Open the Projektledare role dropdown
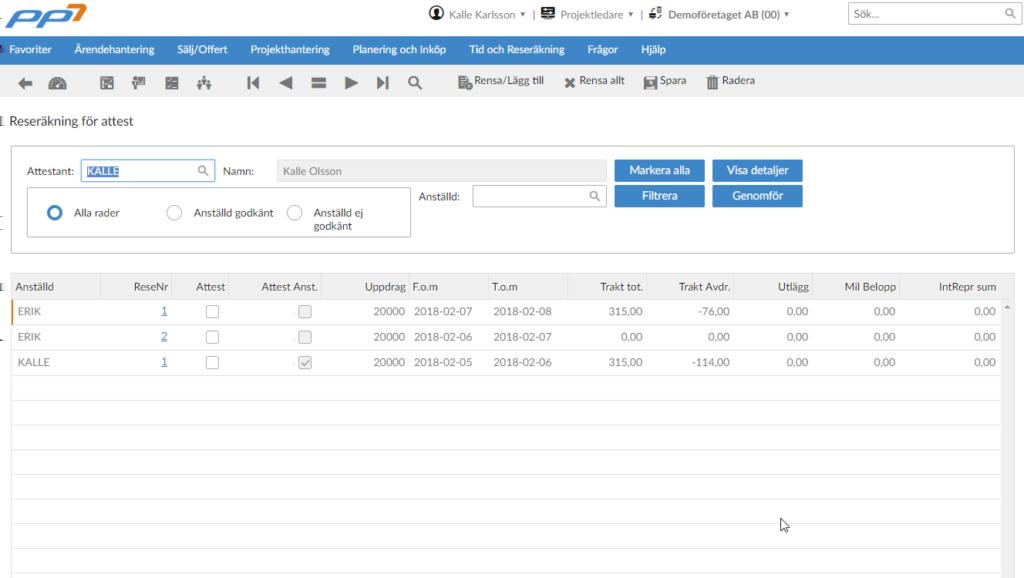The image size is (1024, 578). click(587, 14)
